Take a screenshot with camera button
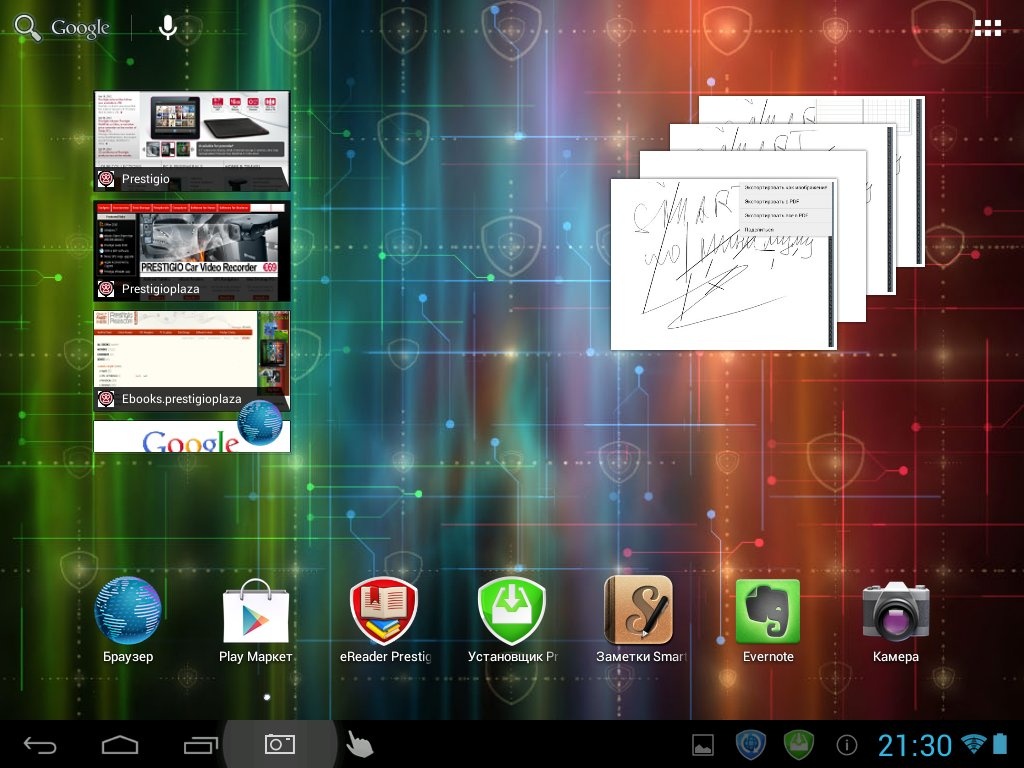Viewport: 1024px width, 768px height. tap(279, 745)
